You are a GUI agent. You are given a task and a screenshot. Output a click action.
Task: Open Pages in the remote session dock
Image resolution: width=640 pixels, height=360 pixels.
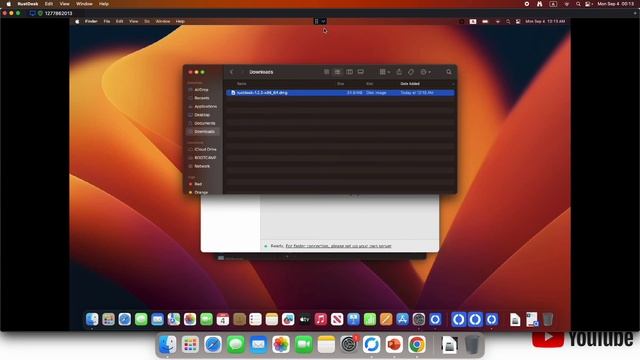point(386,319)
